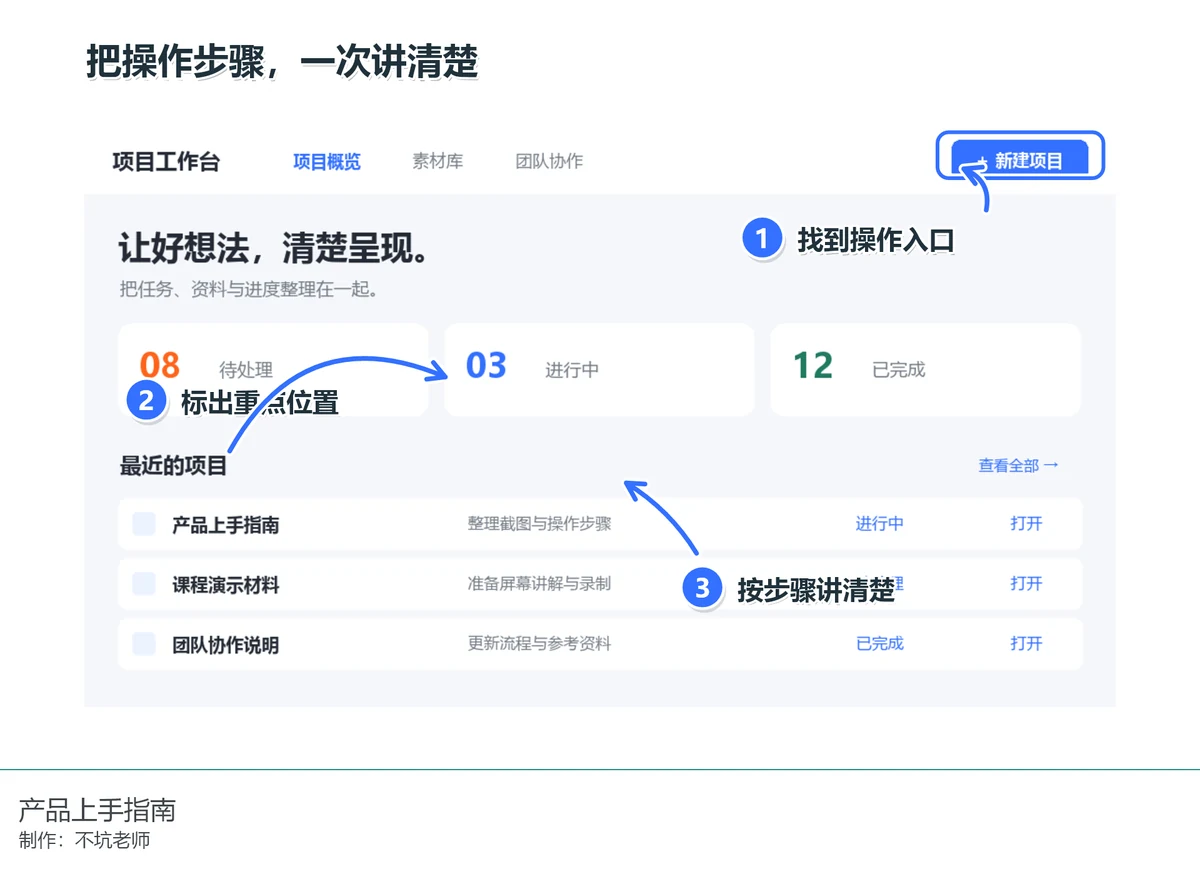The height and width of the screenshot is (874, 1200).
Task: Select the 团队协作说明 row icon
Action: tap(144, 644)
